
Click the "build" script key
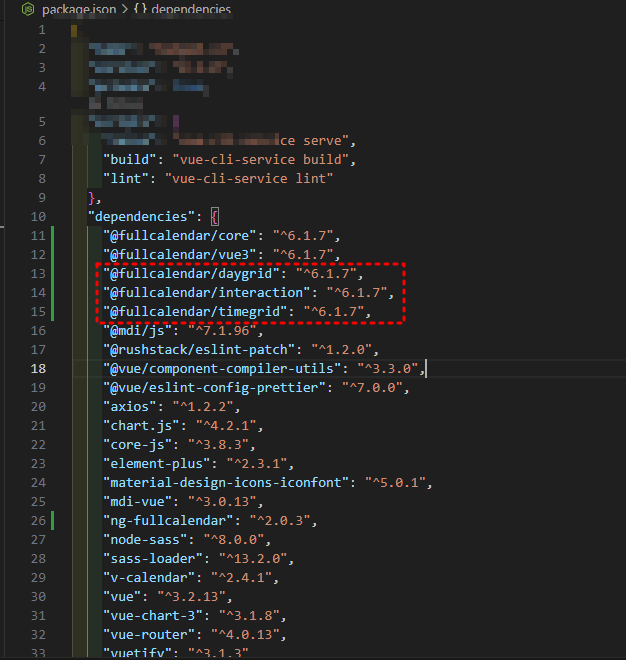pos(130,160)
